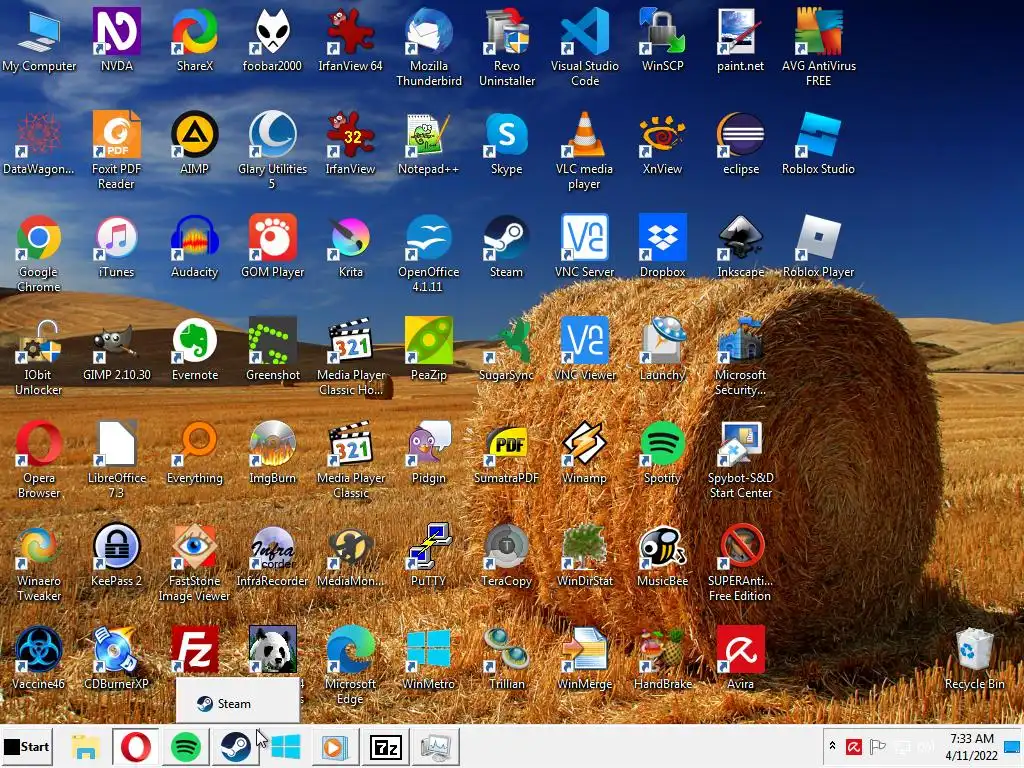The image size is (1024, 768).
Task: Open AVG AntiVirus FREE icon
Action: [818, 47]
